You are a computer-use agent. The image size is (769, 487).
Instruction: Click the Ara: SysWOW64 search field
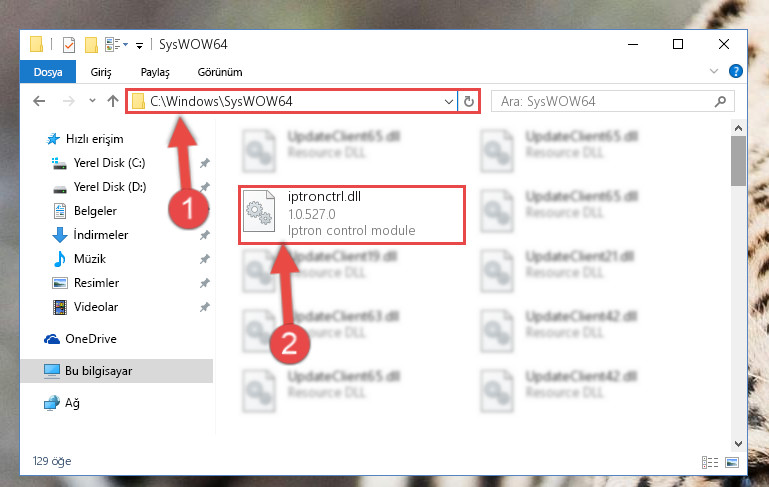point(613,102)
